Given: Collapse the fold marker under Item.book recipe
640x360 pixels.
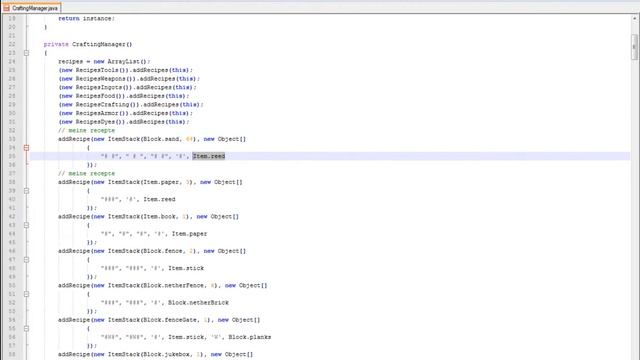Looking at the screenshot, I should click(x=26, y=225).
